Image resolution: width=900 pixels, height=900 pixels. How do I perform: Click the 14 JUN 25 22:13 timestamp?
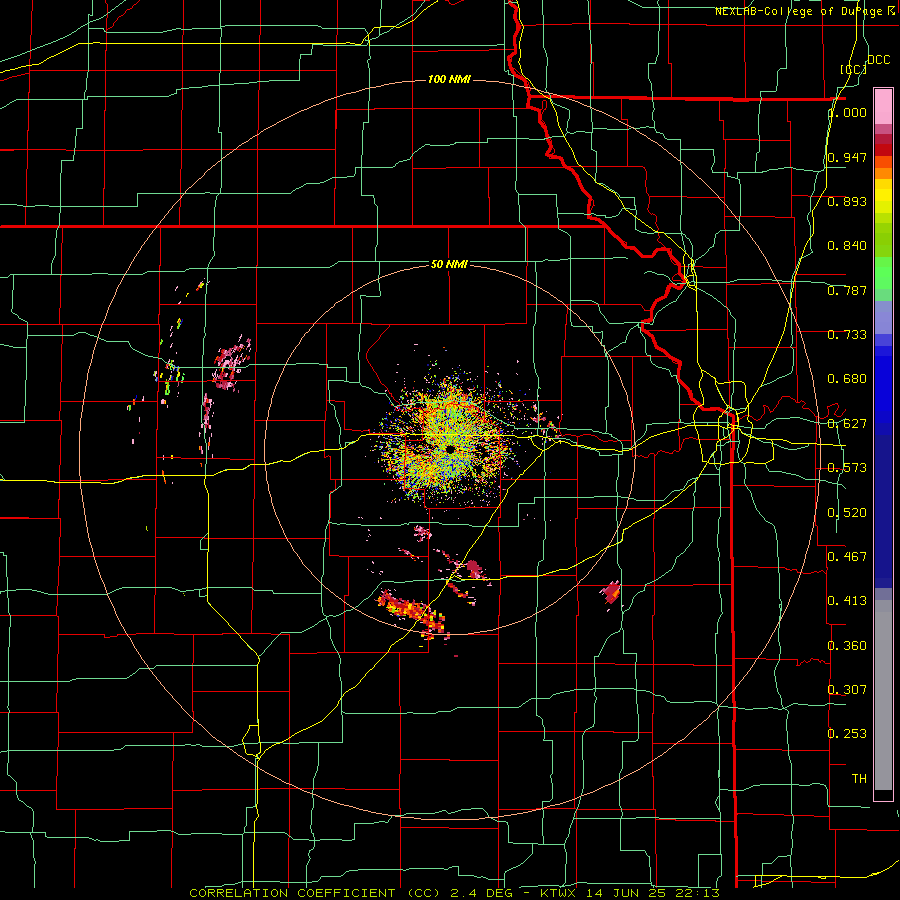(653, 893)
